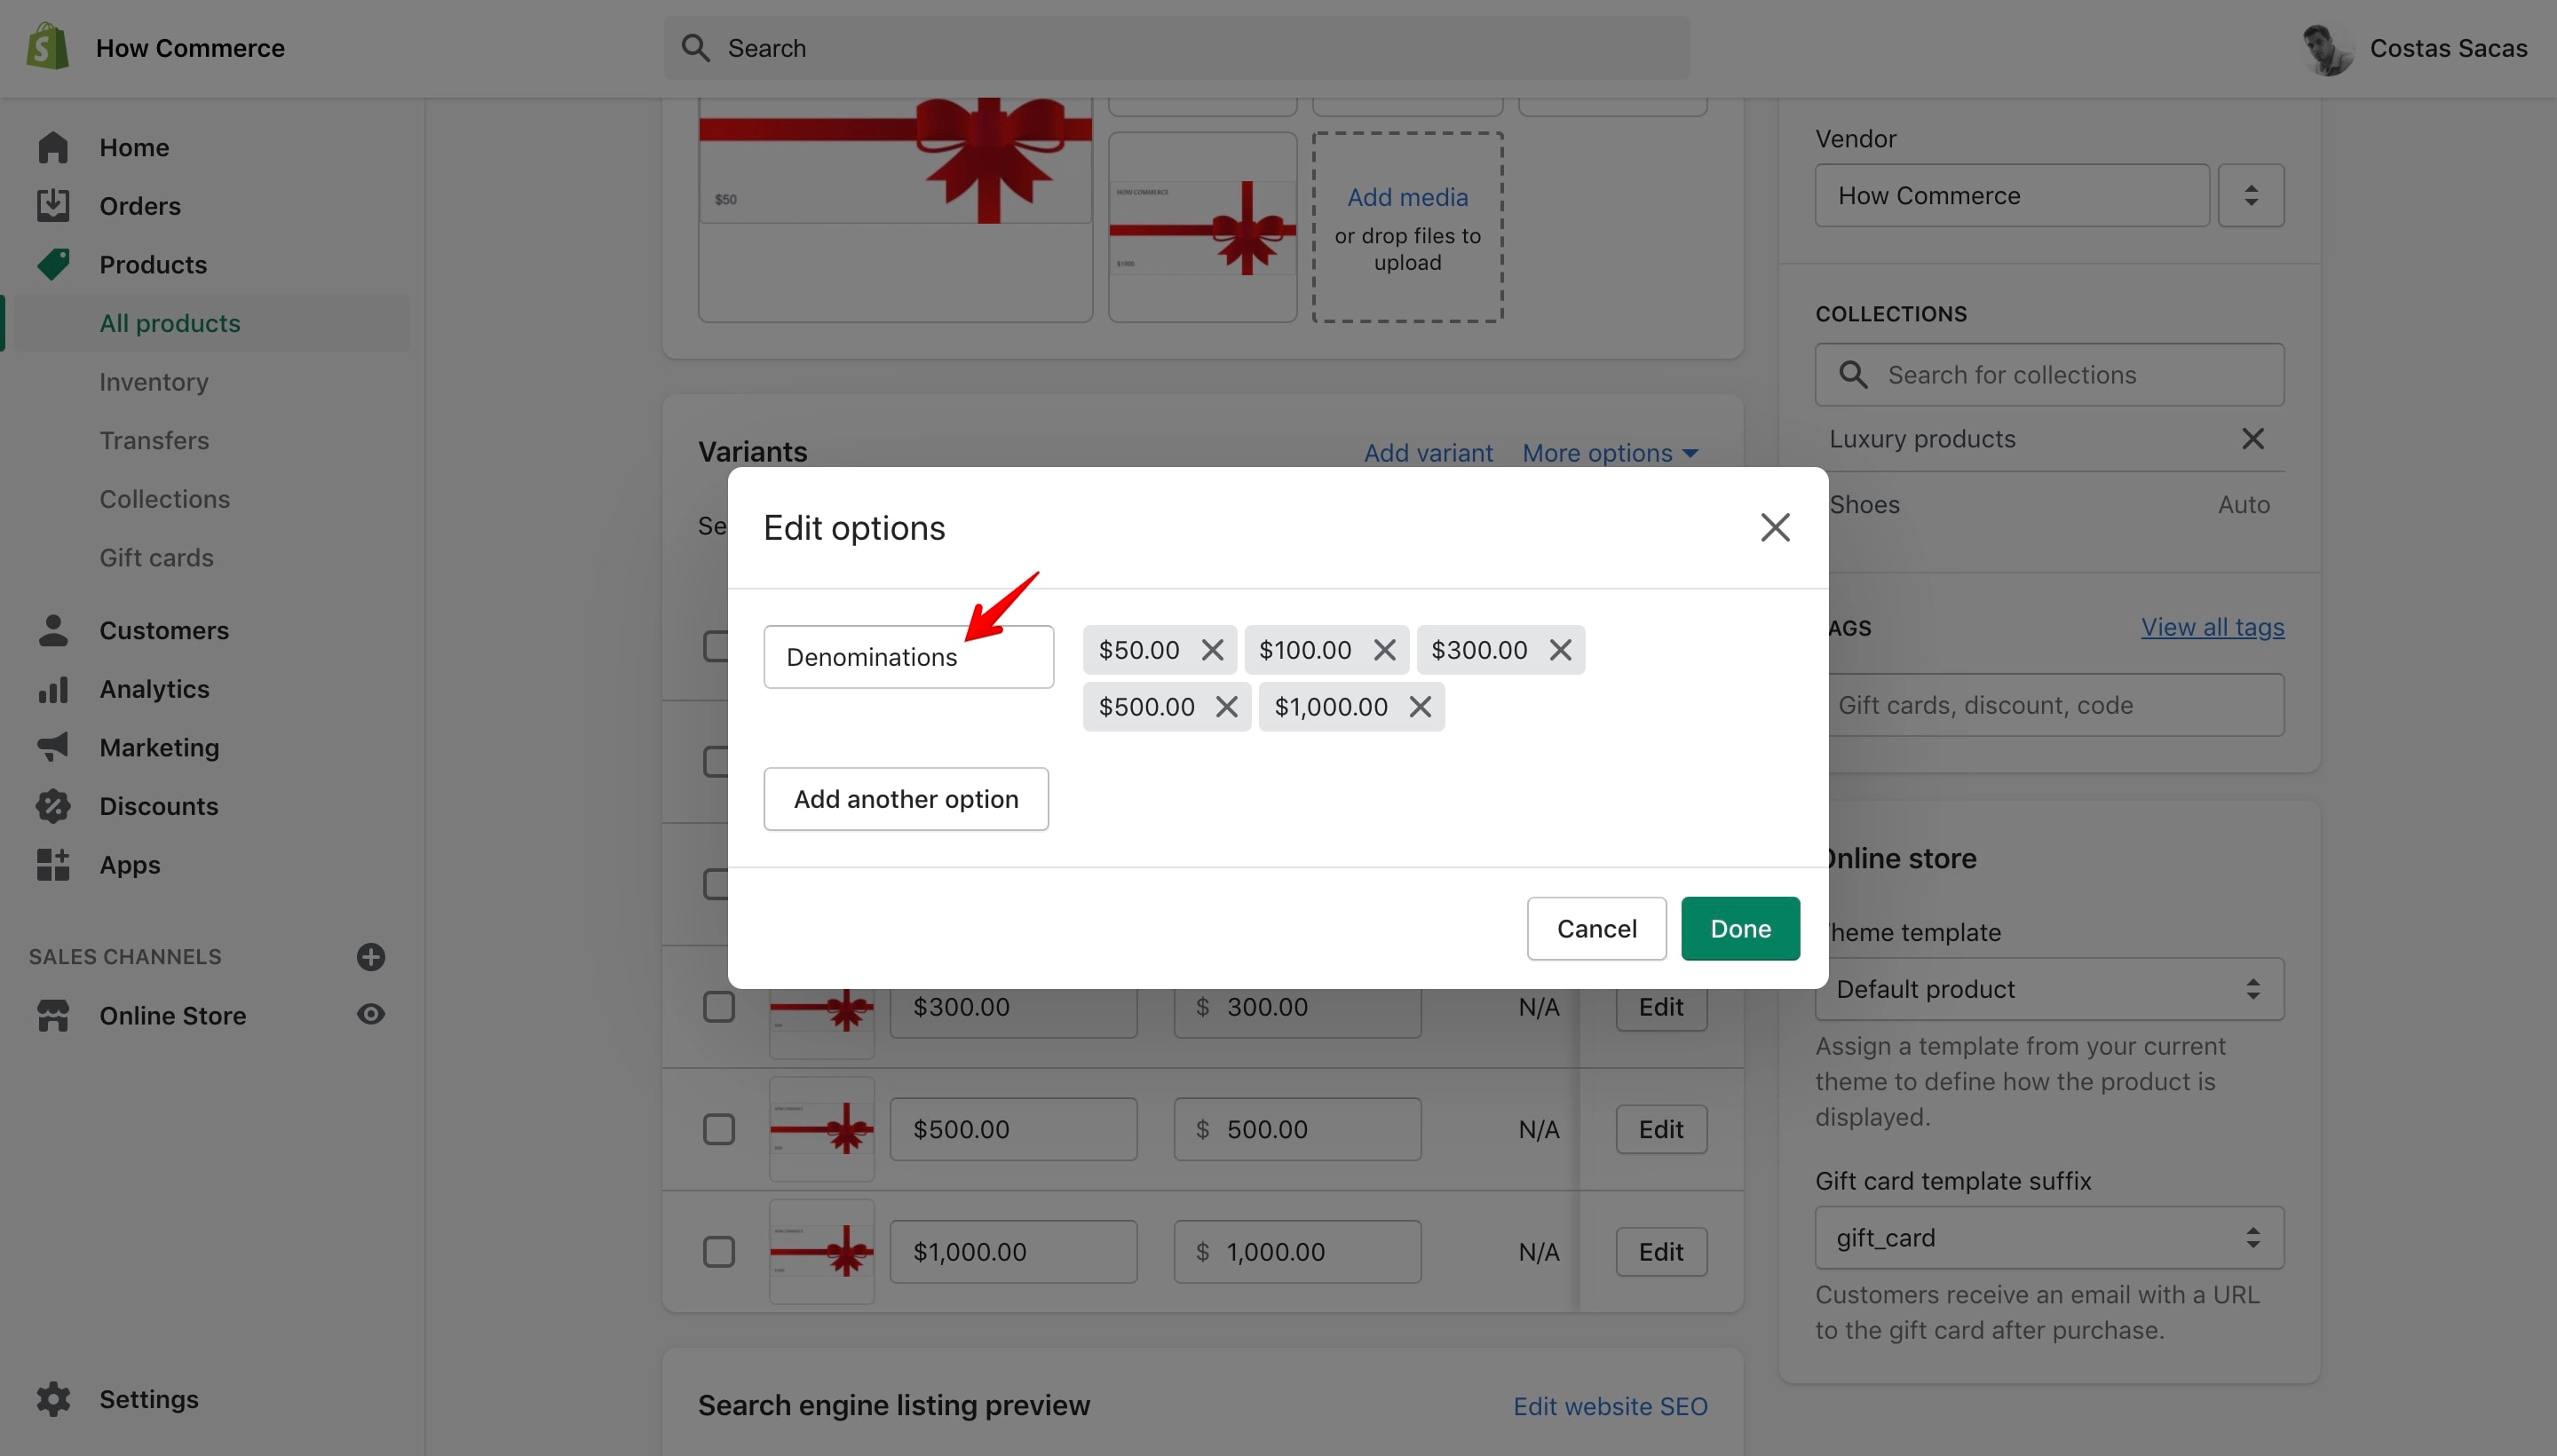Edit the 500.00 price field
Viewport: 2557px width, 1456px height.
1297,1130
